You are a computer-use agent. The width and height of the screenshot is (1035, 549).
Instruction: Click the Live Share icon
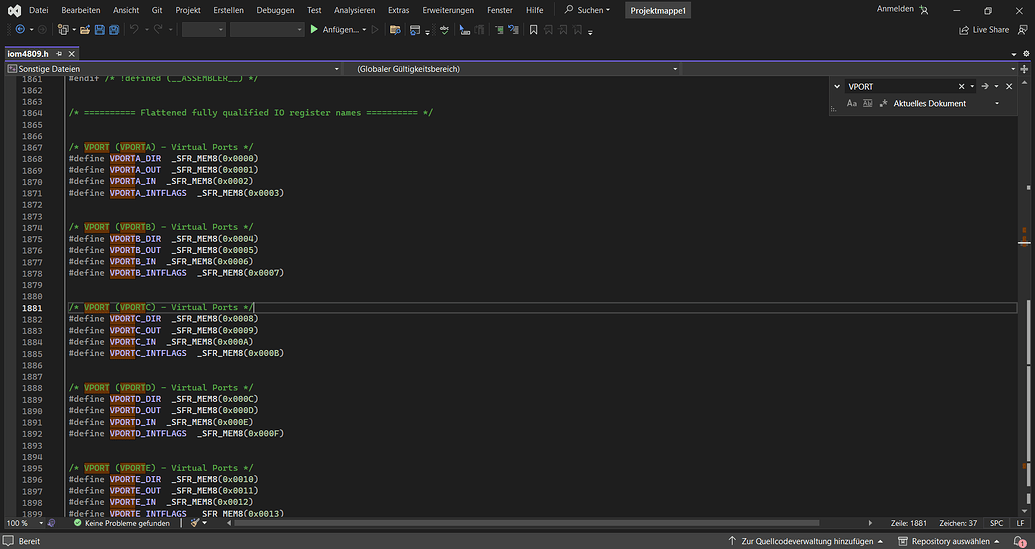coord(964,30)
